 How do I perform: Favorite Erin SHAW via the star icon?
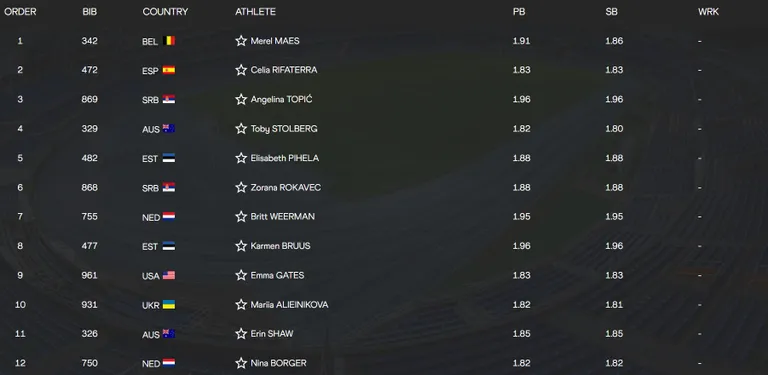[x=241, y=334]
